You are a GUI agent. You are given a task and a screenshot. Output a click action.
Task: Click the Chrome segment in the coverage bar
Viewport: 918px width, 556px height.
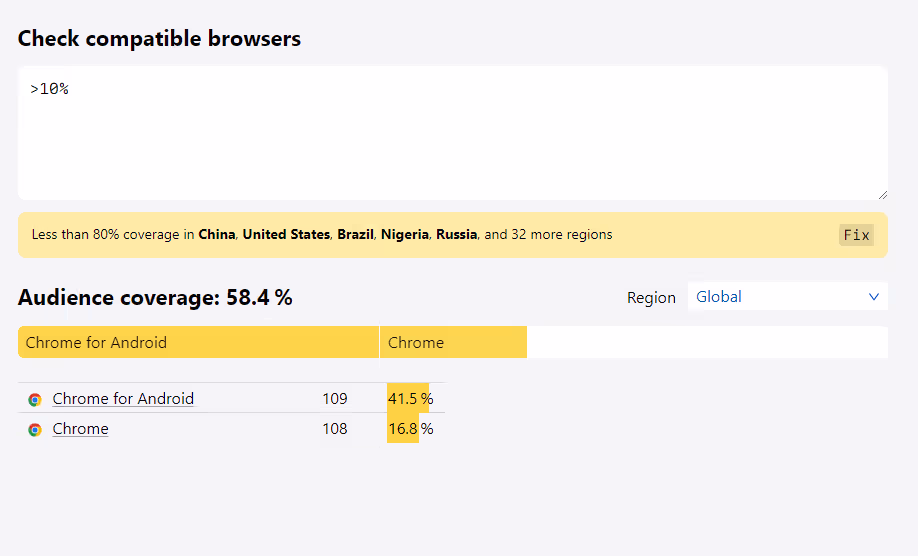click(454, 342)
